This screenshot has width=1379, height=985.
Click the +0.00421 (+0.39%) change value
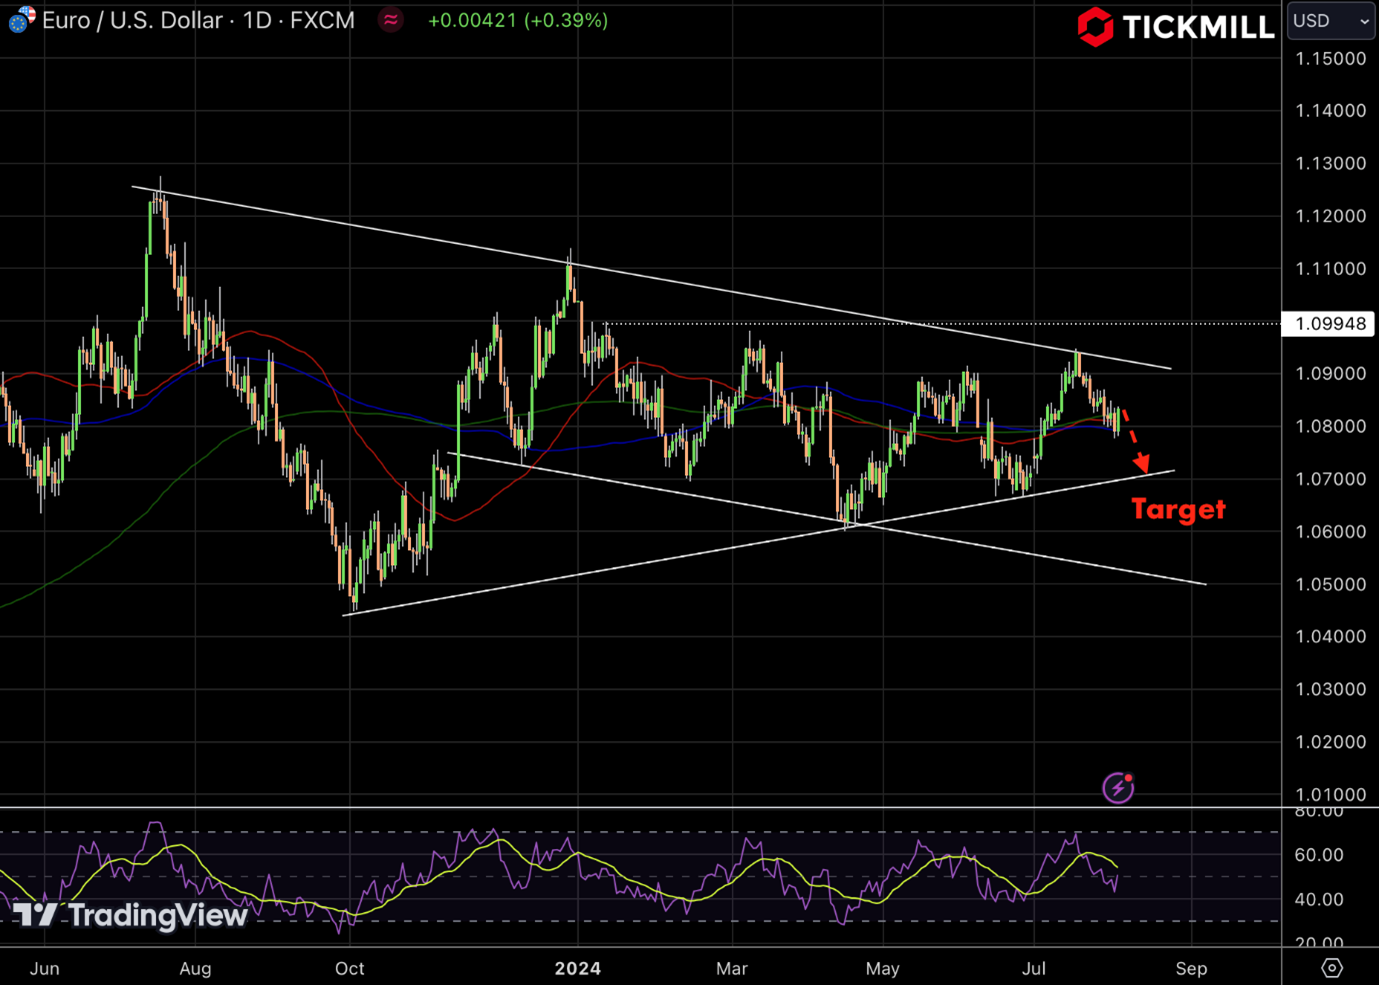click(x=518, y=20)
